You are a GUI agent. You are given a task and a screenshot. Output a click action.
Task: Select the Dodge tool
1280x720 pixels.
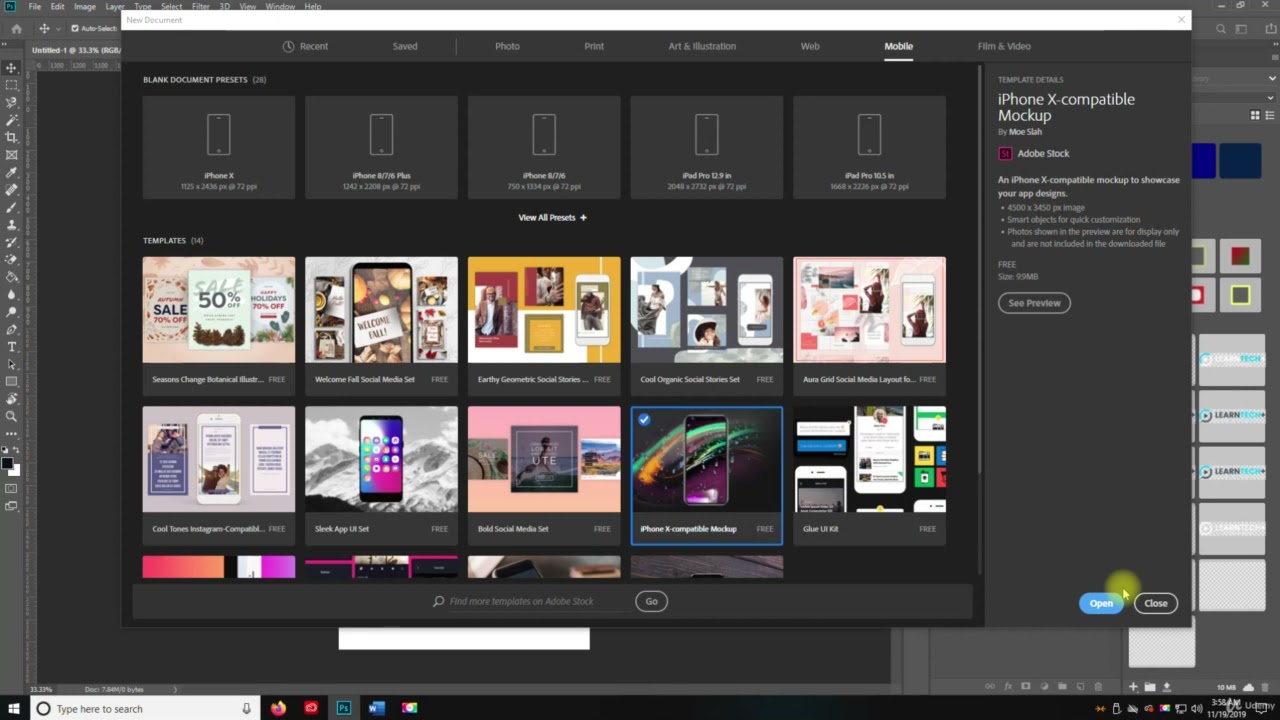(x=12, y=312)
